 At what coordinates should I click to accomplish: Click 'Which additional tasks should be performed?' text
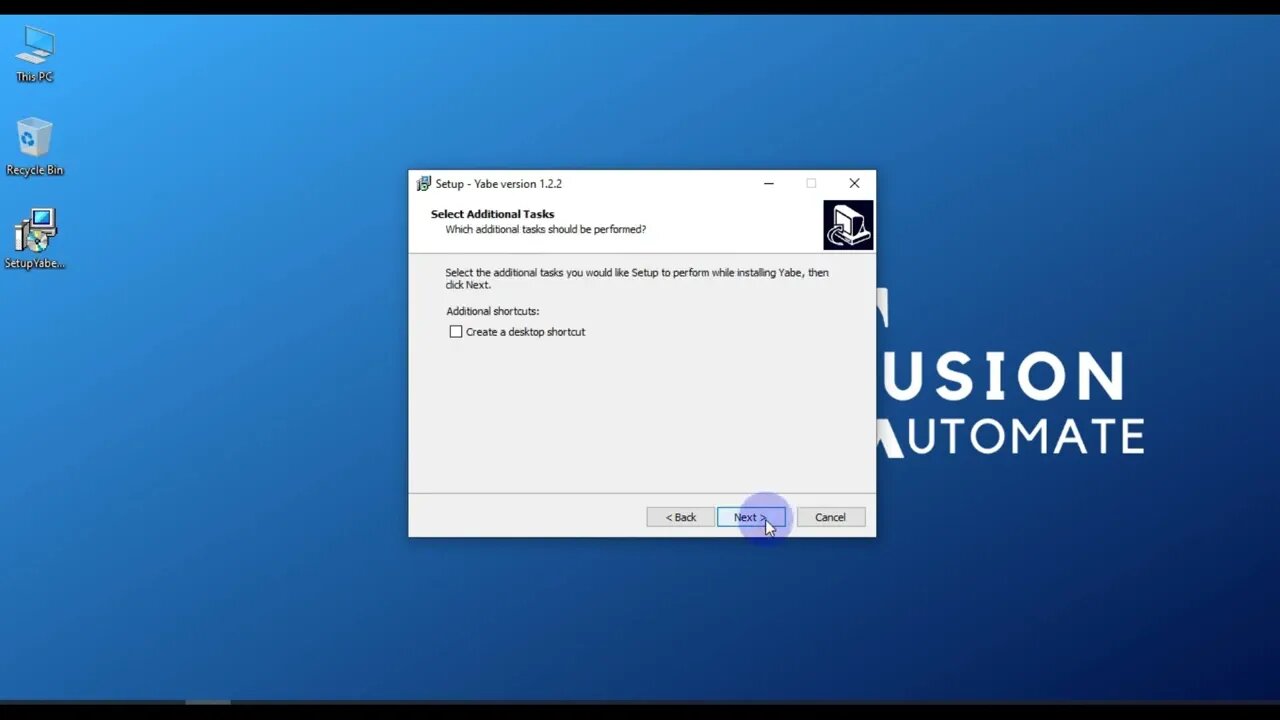pos(546,229)
